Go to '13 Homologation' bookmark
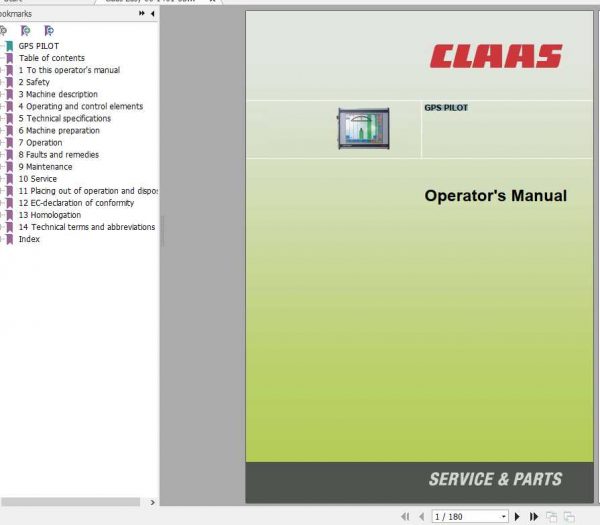 tap(50, 215)
